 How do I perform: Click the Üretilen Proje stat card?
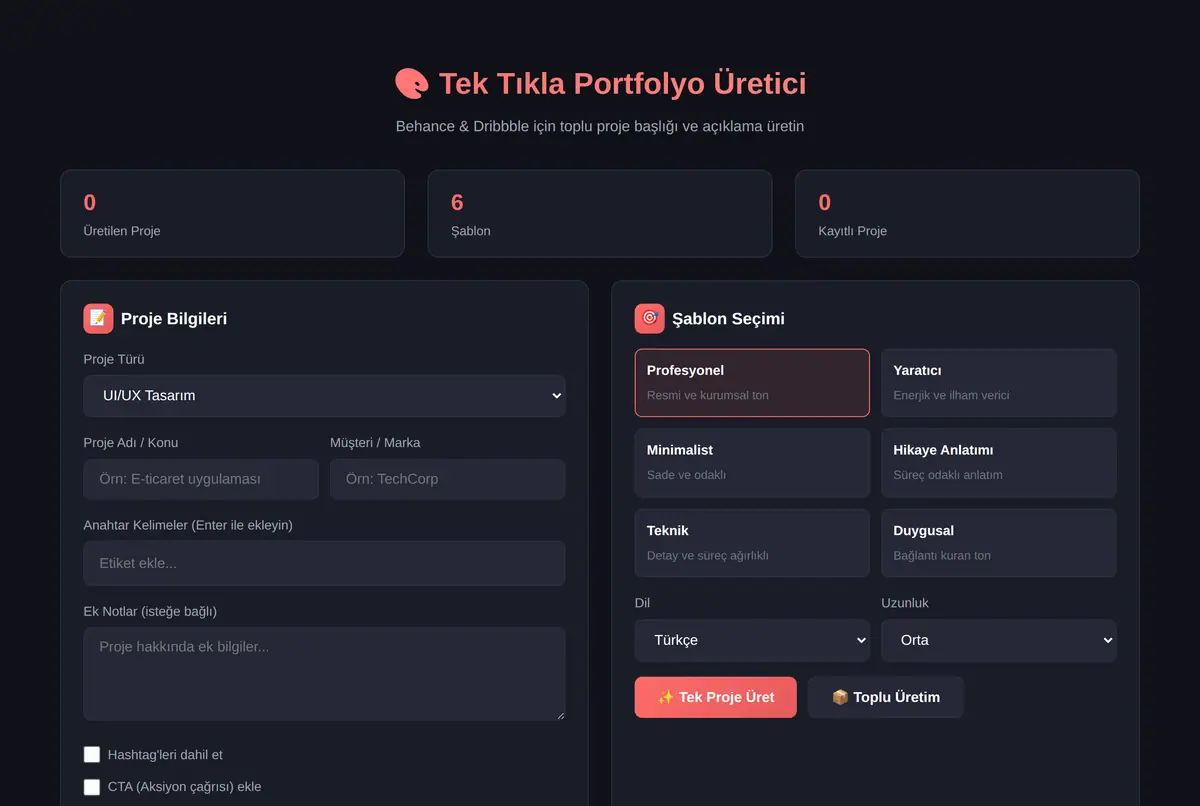tap(232, 213)
